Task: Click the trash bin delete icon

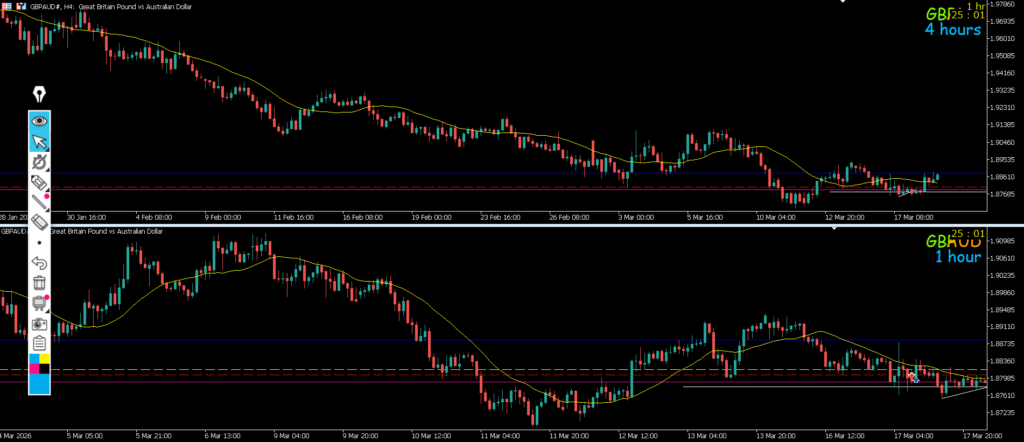Action: (40, 284)
